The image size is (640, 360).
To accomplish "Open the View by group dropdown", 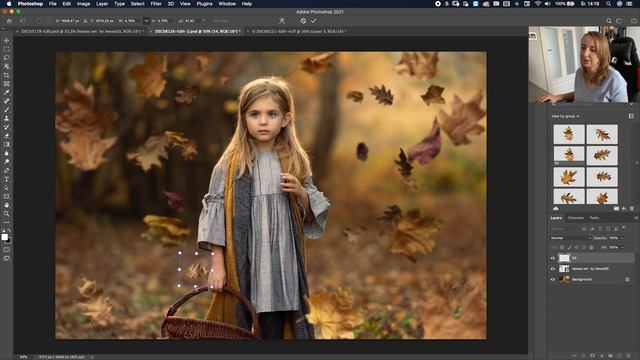I will (565, 116).
